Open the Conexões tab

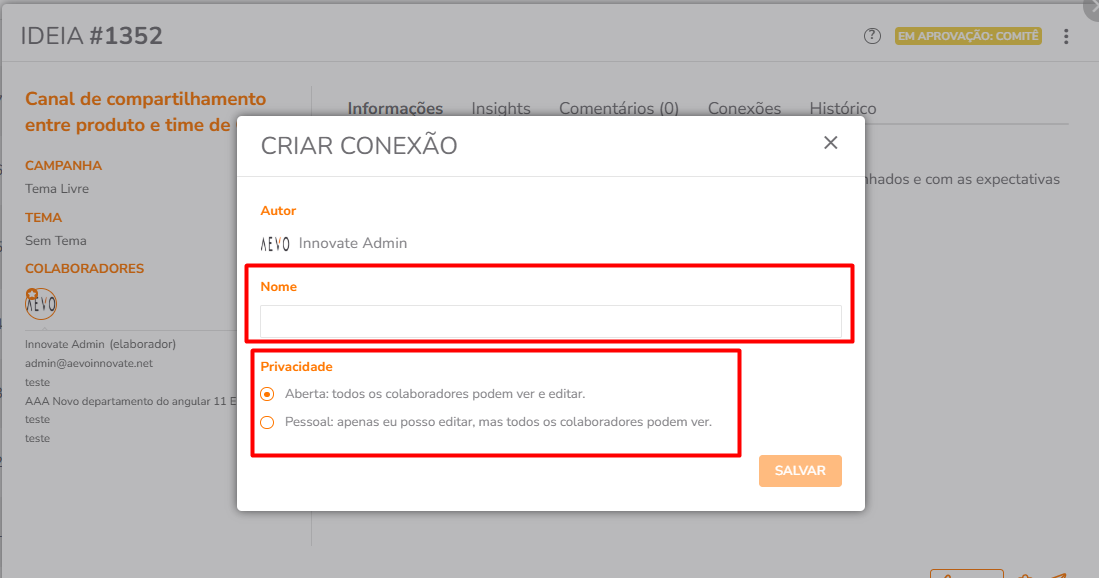[744, 108]
